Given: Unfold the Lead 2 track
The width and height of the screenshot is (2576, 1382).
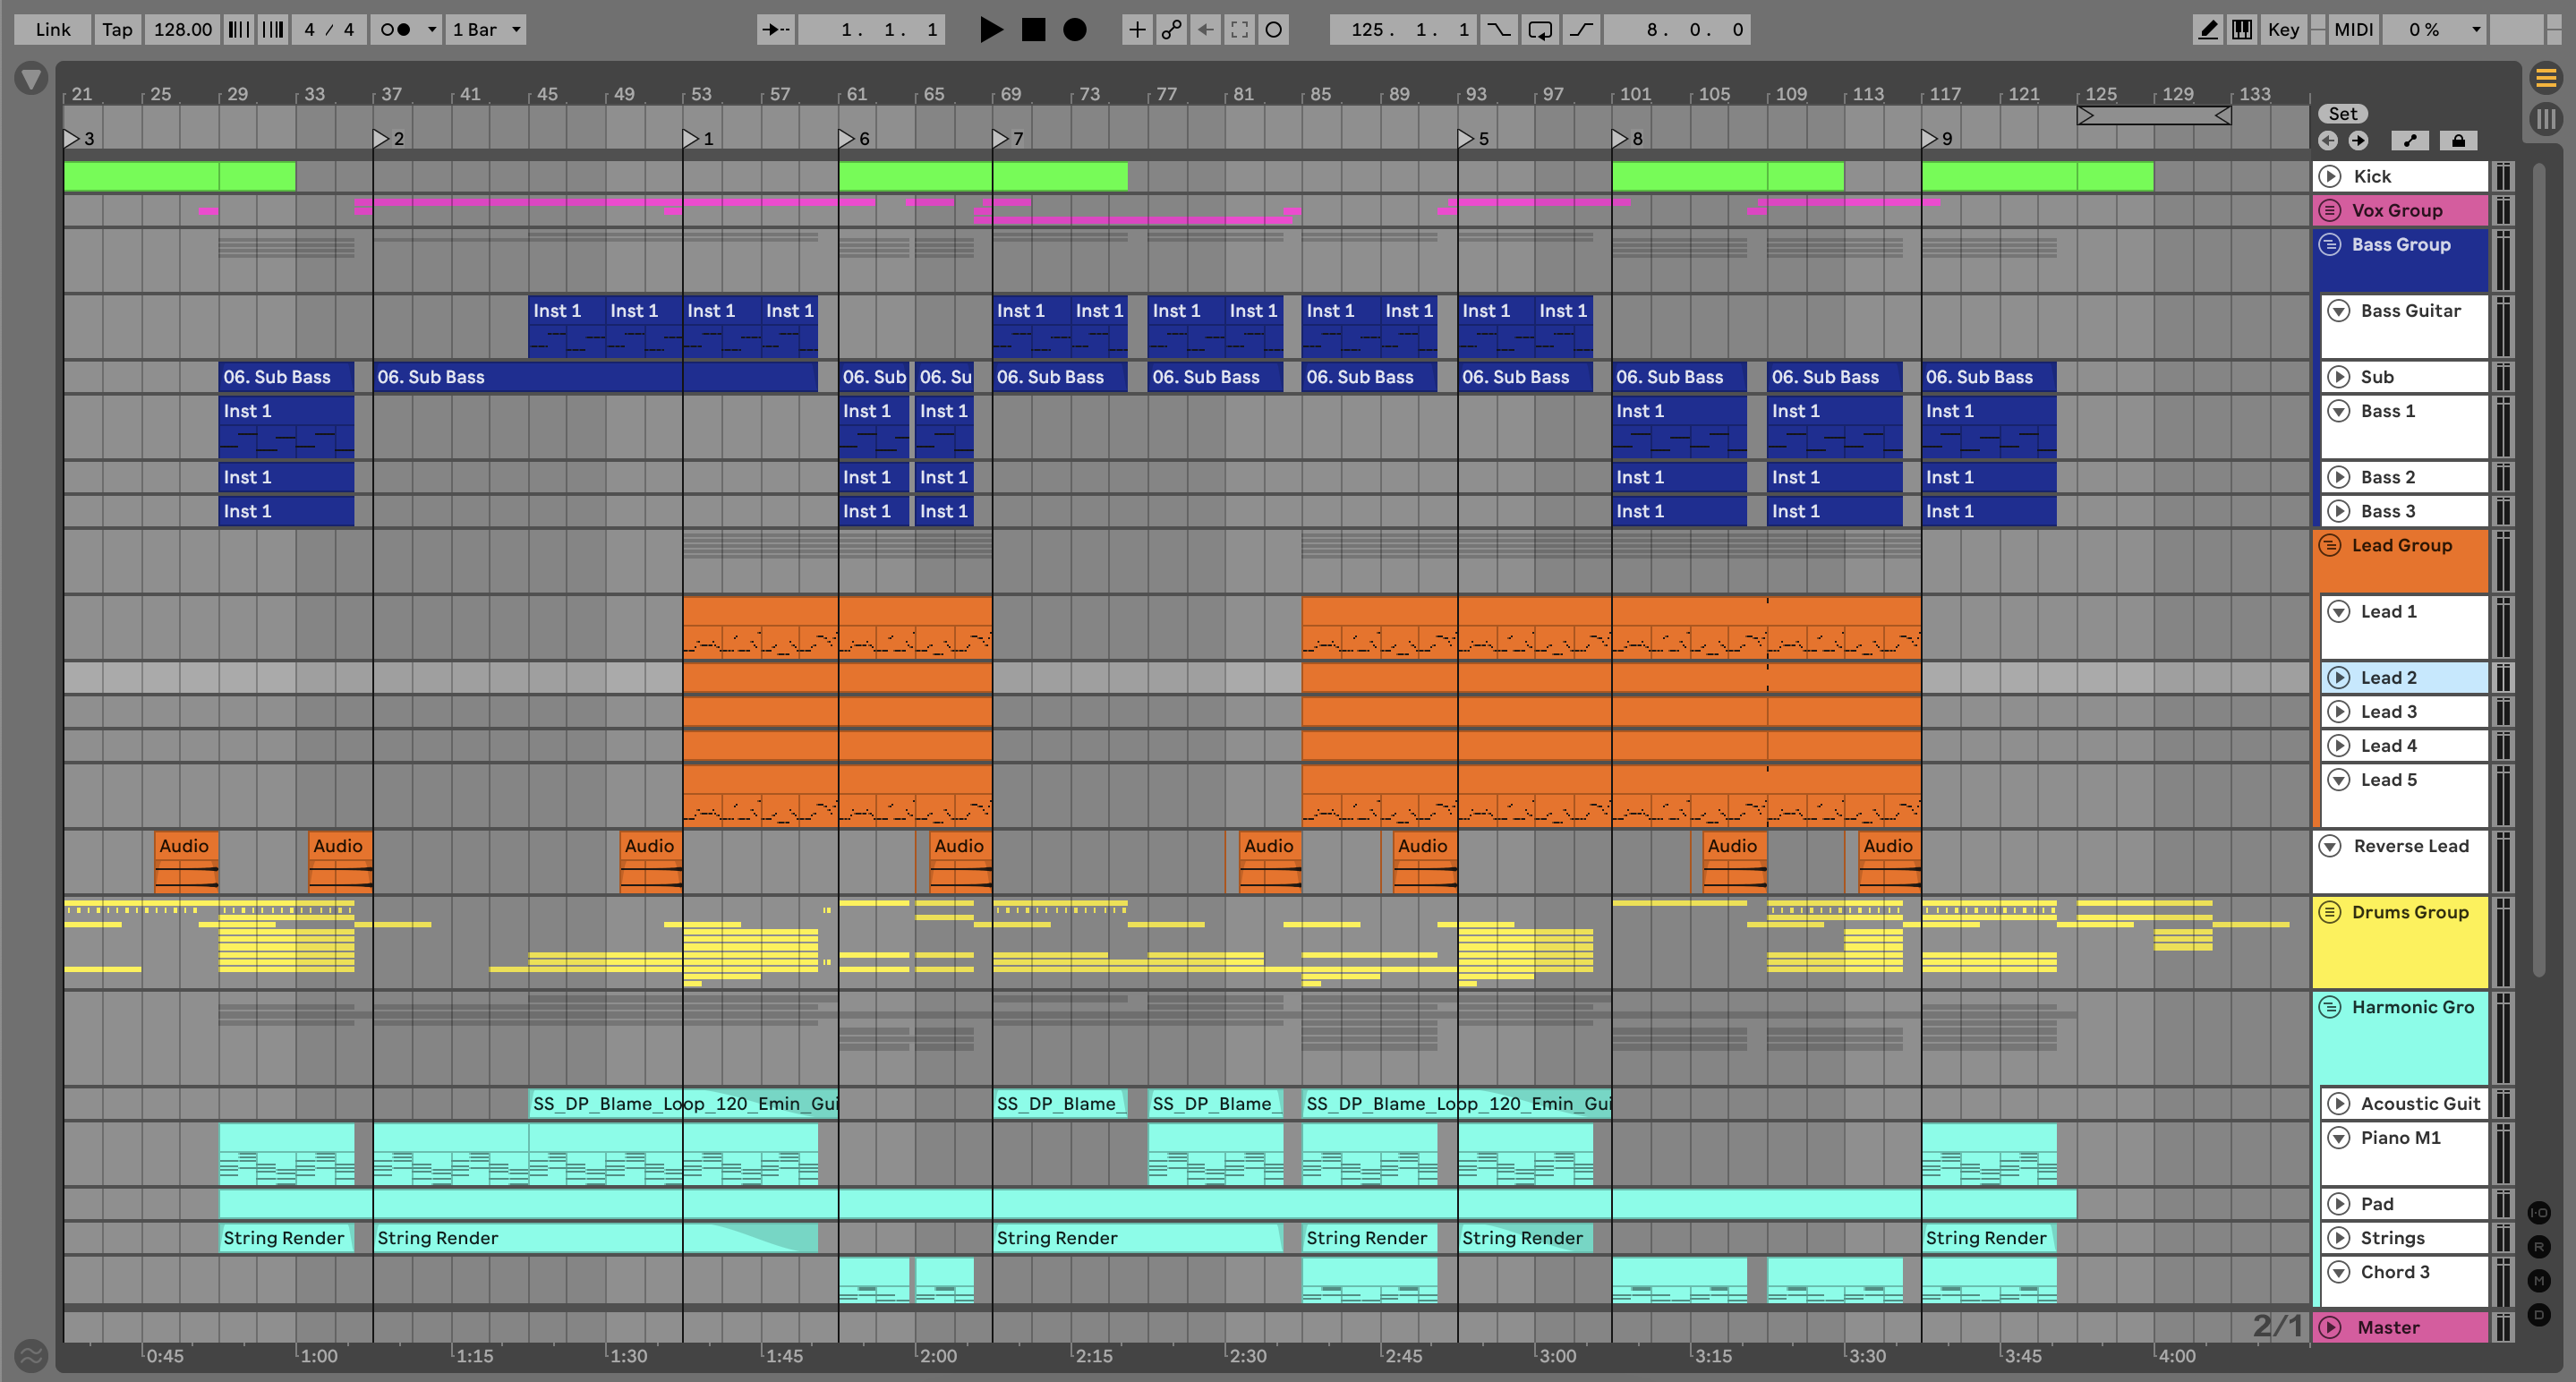Looking at the screenshot, I should pyautogui.click(x=2338, y=677).
